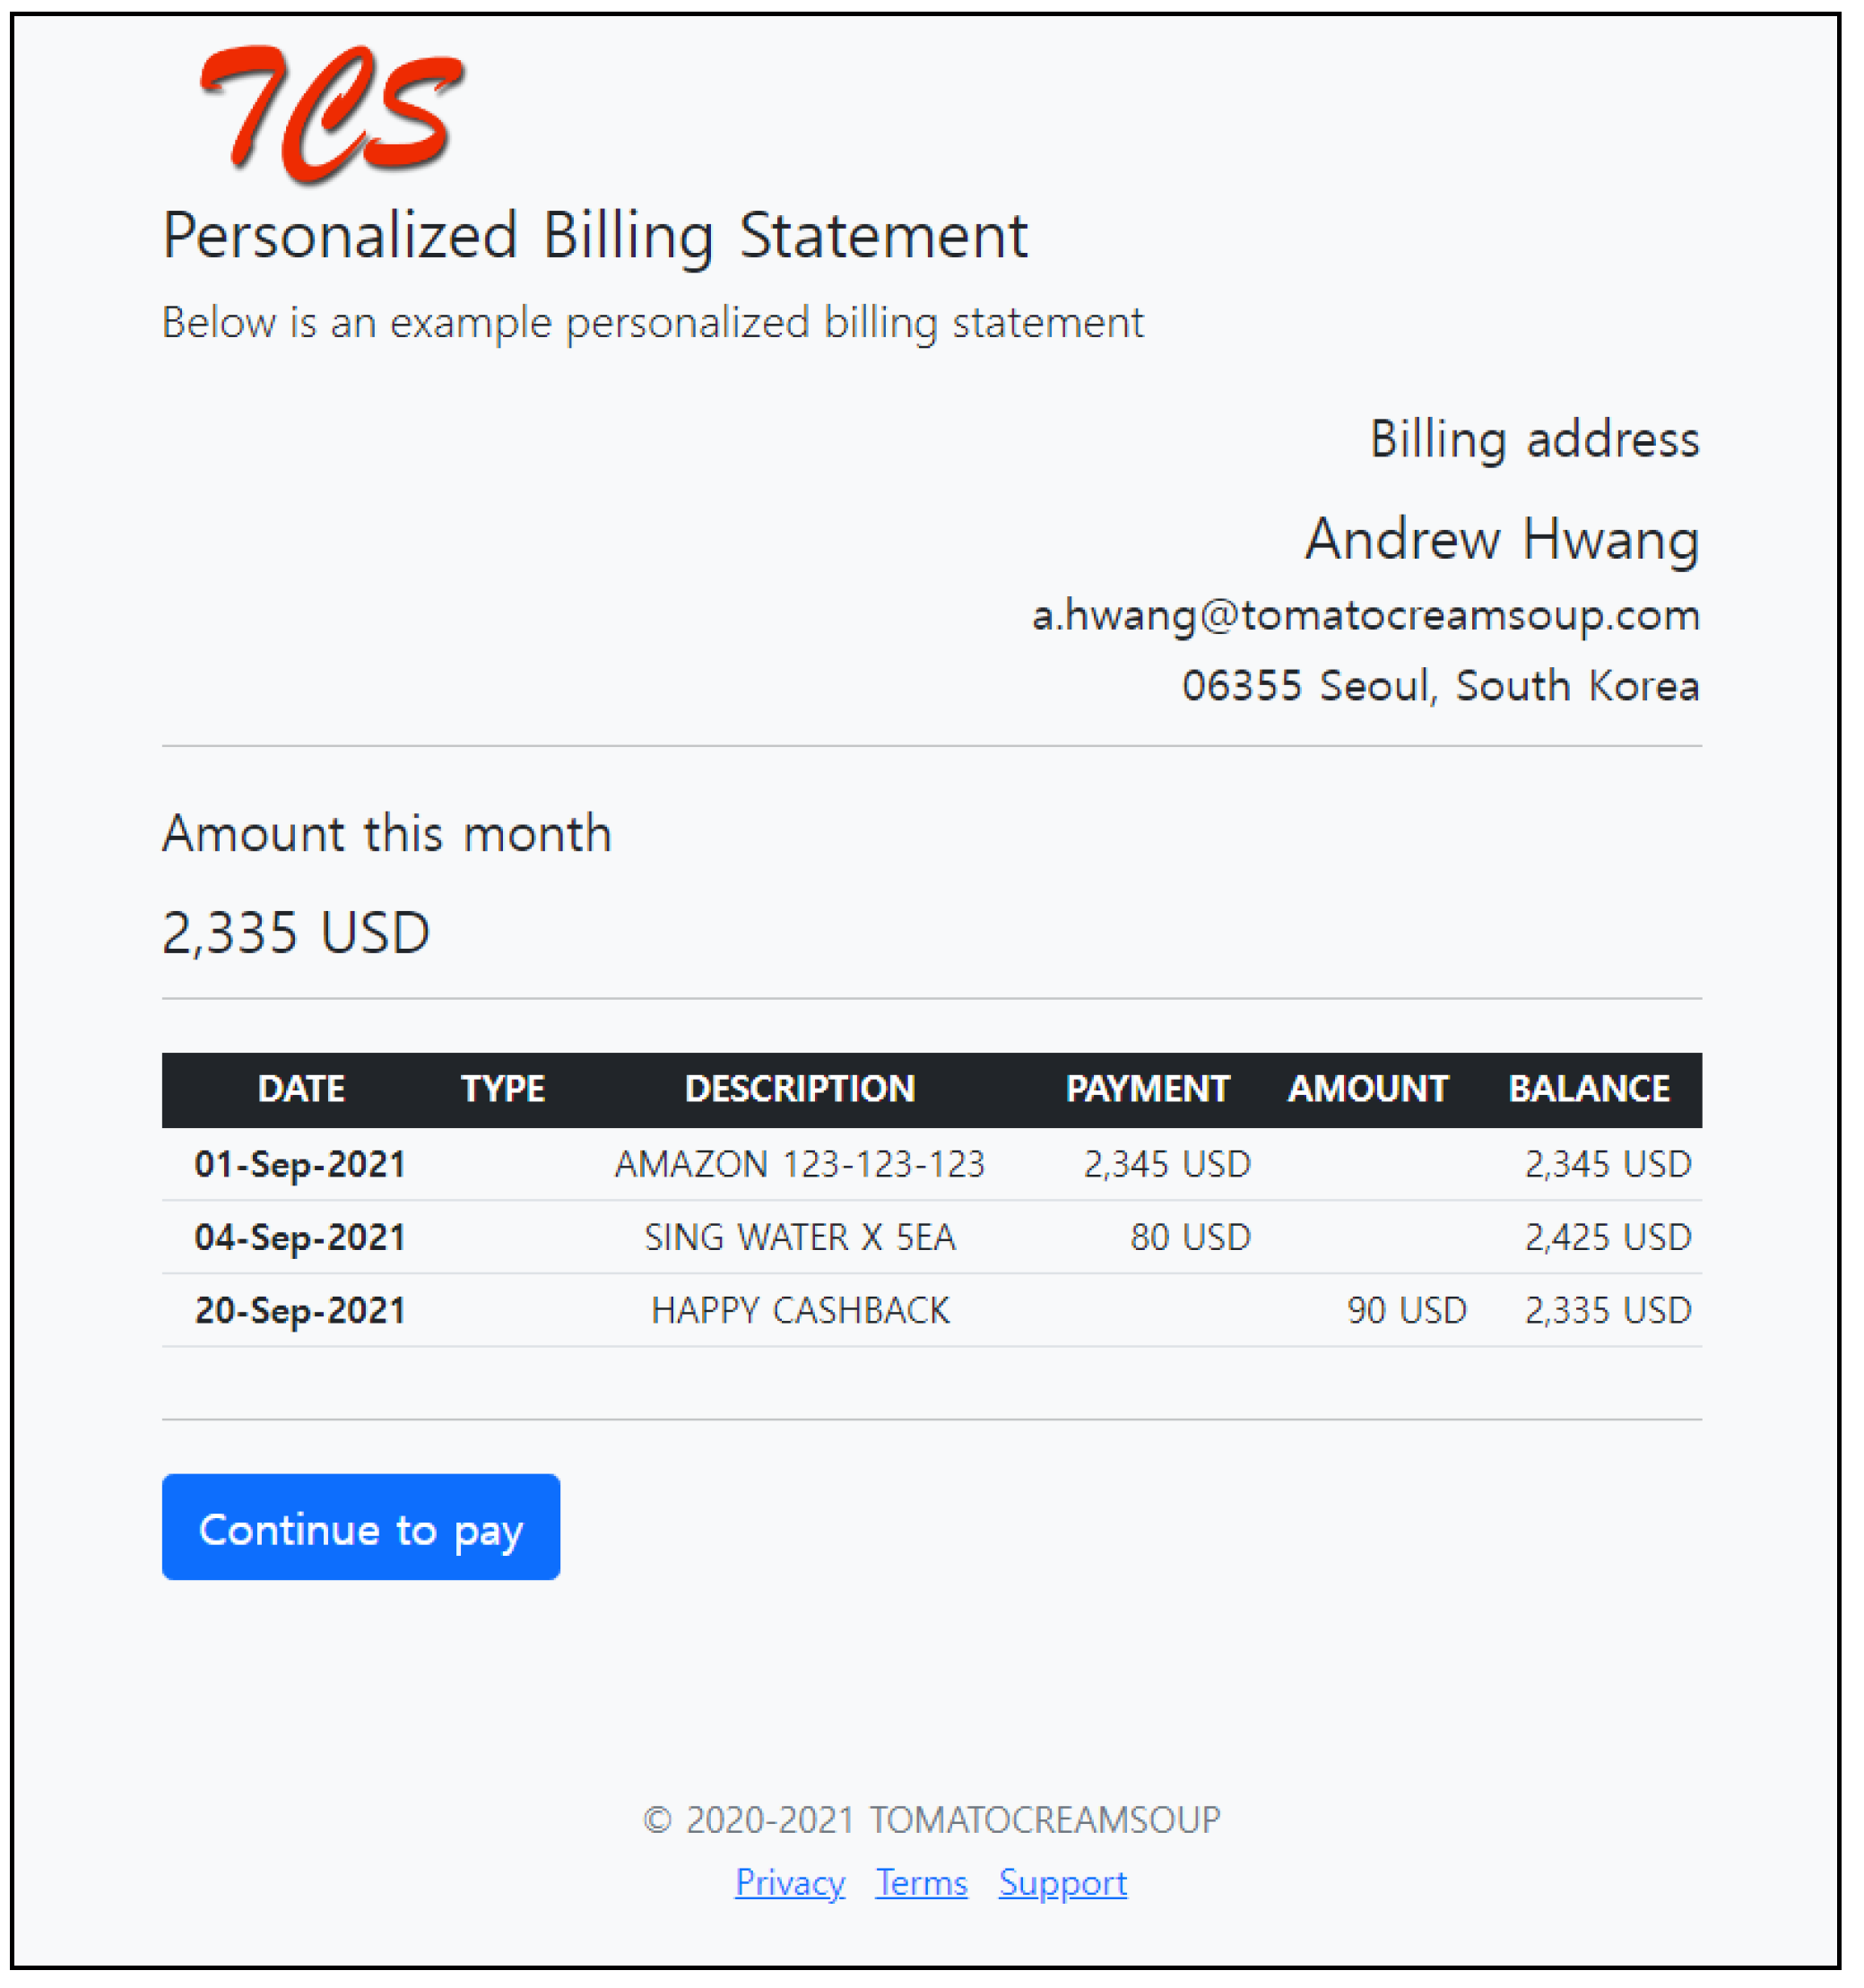Select the SING WATER X 5EA row

coord(800,1237)
